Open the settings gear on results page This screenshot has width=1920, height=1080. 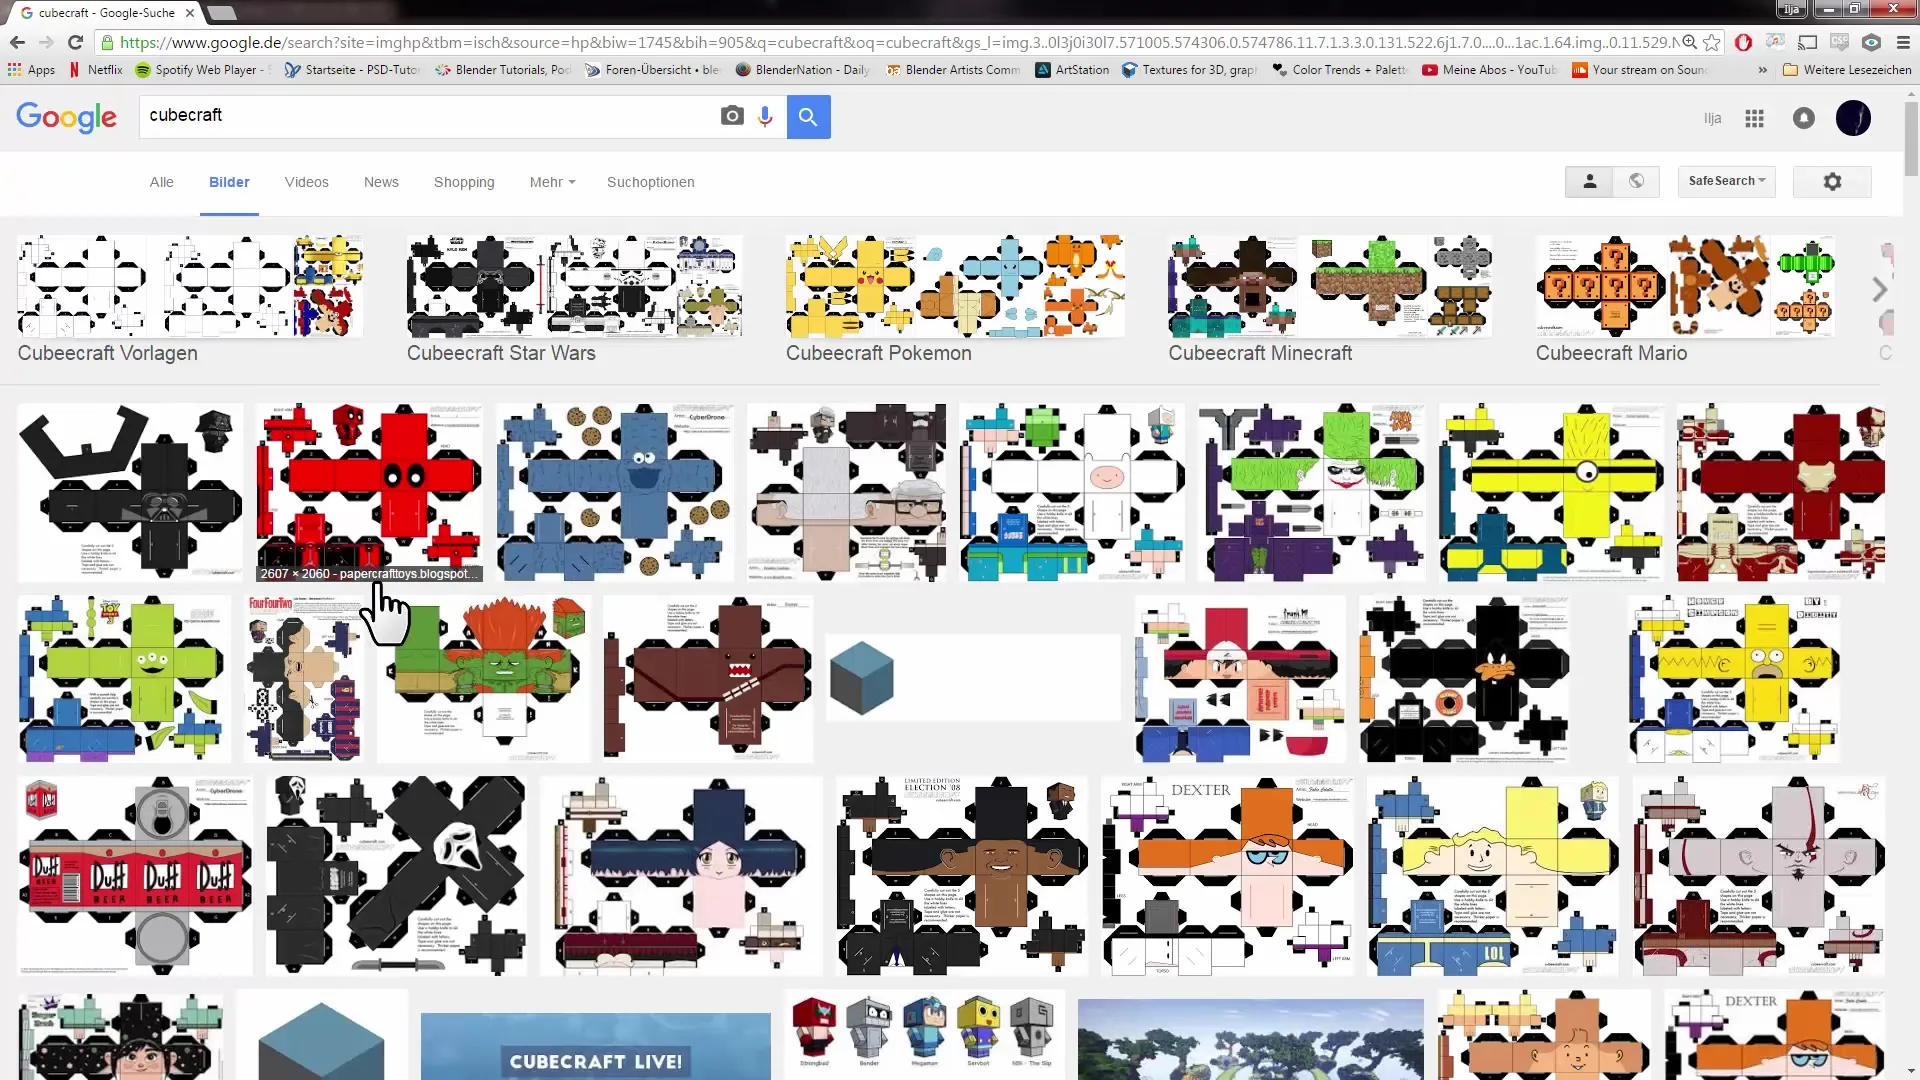(1832, 181)
